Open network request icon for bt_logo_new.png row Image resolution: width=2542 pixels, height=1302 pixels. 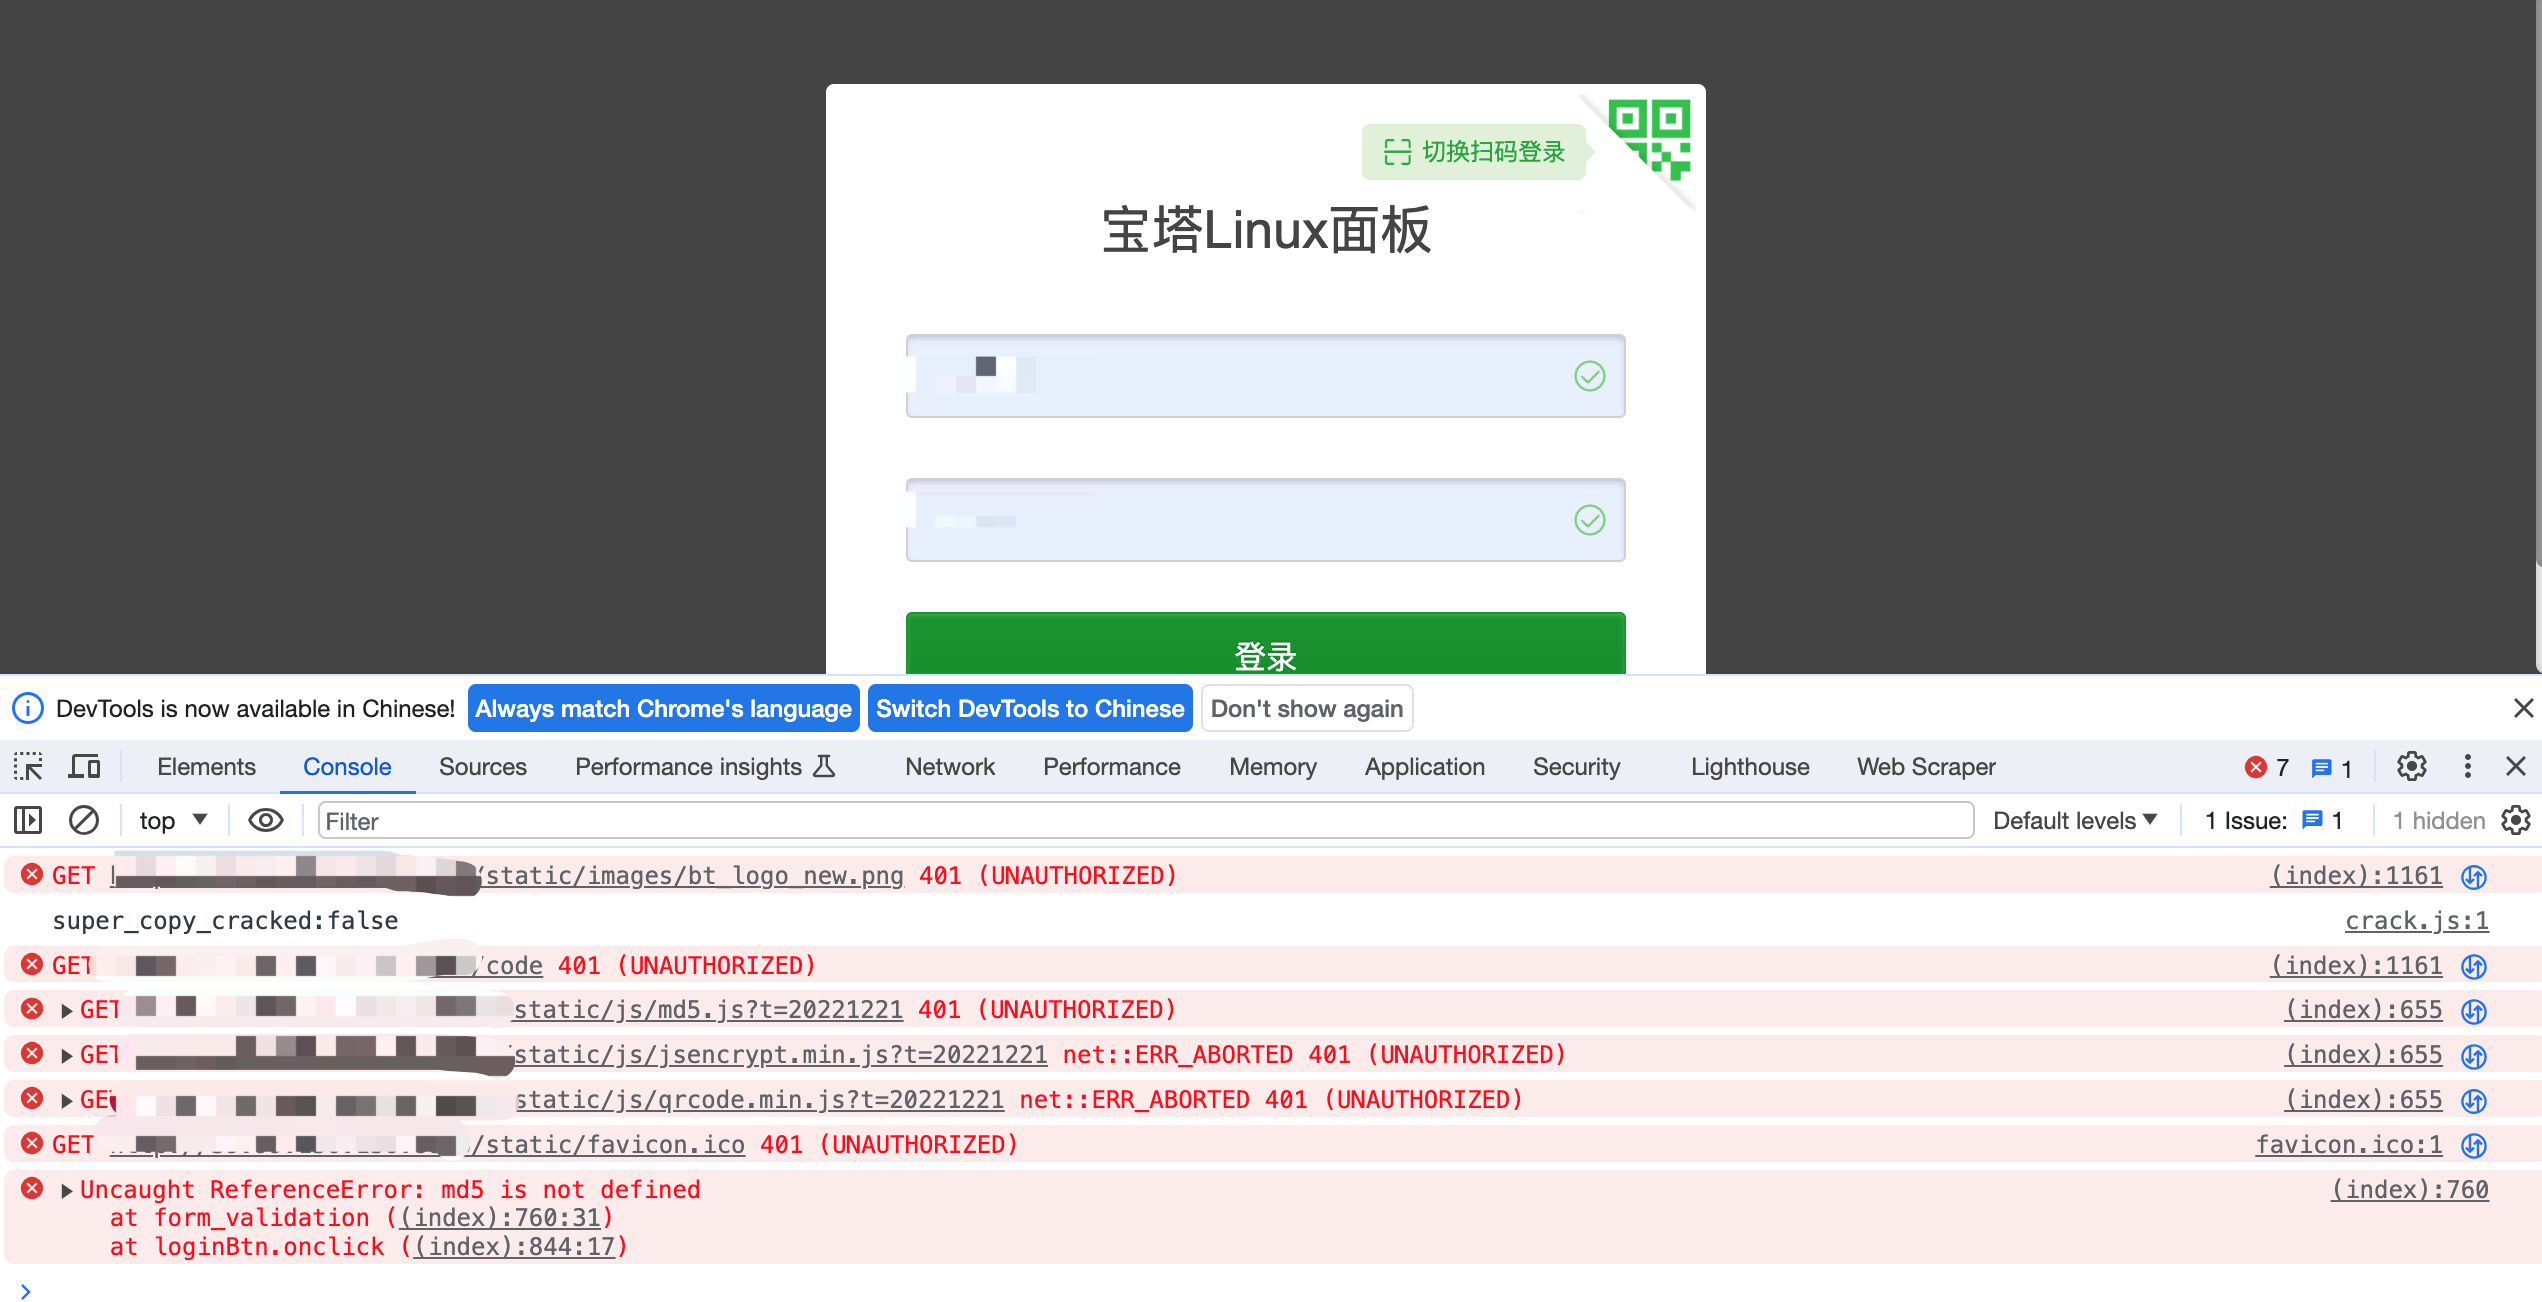tap(2474, 877)
